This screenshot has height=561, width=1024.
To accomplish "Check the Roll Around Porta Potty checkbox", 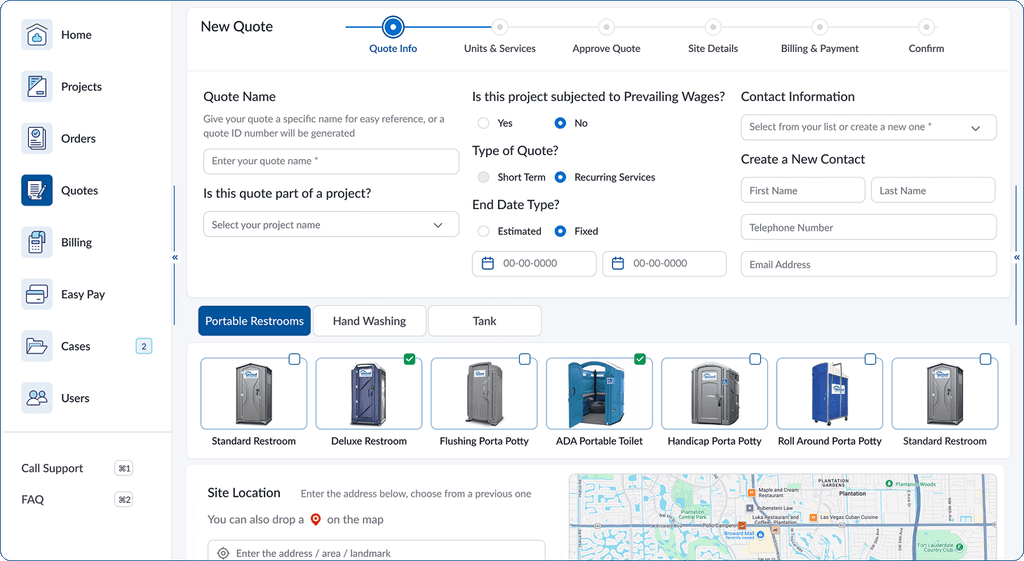I will point(871,359).
